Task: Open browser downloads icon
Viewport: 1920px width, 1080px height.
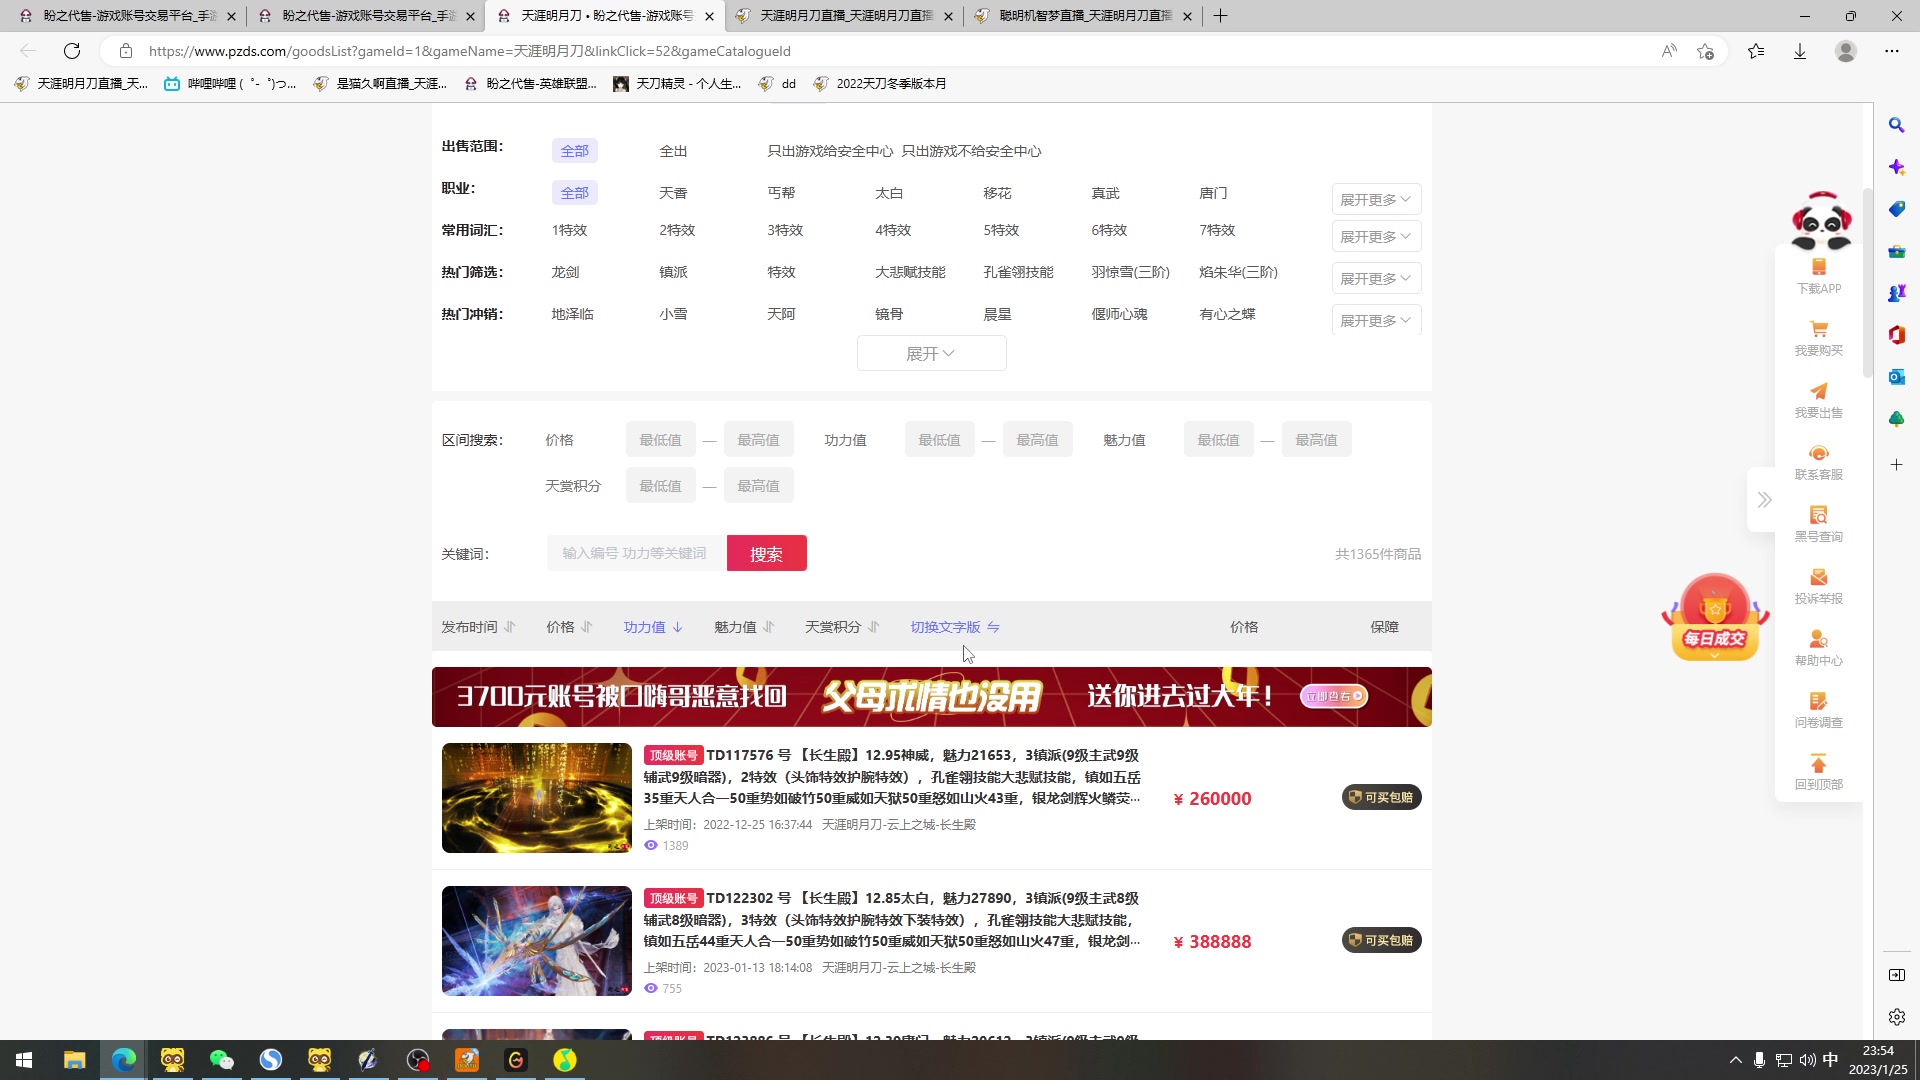Action: 1799,51
